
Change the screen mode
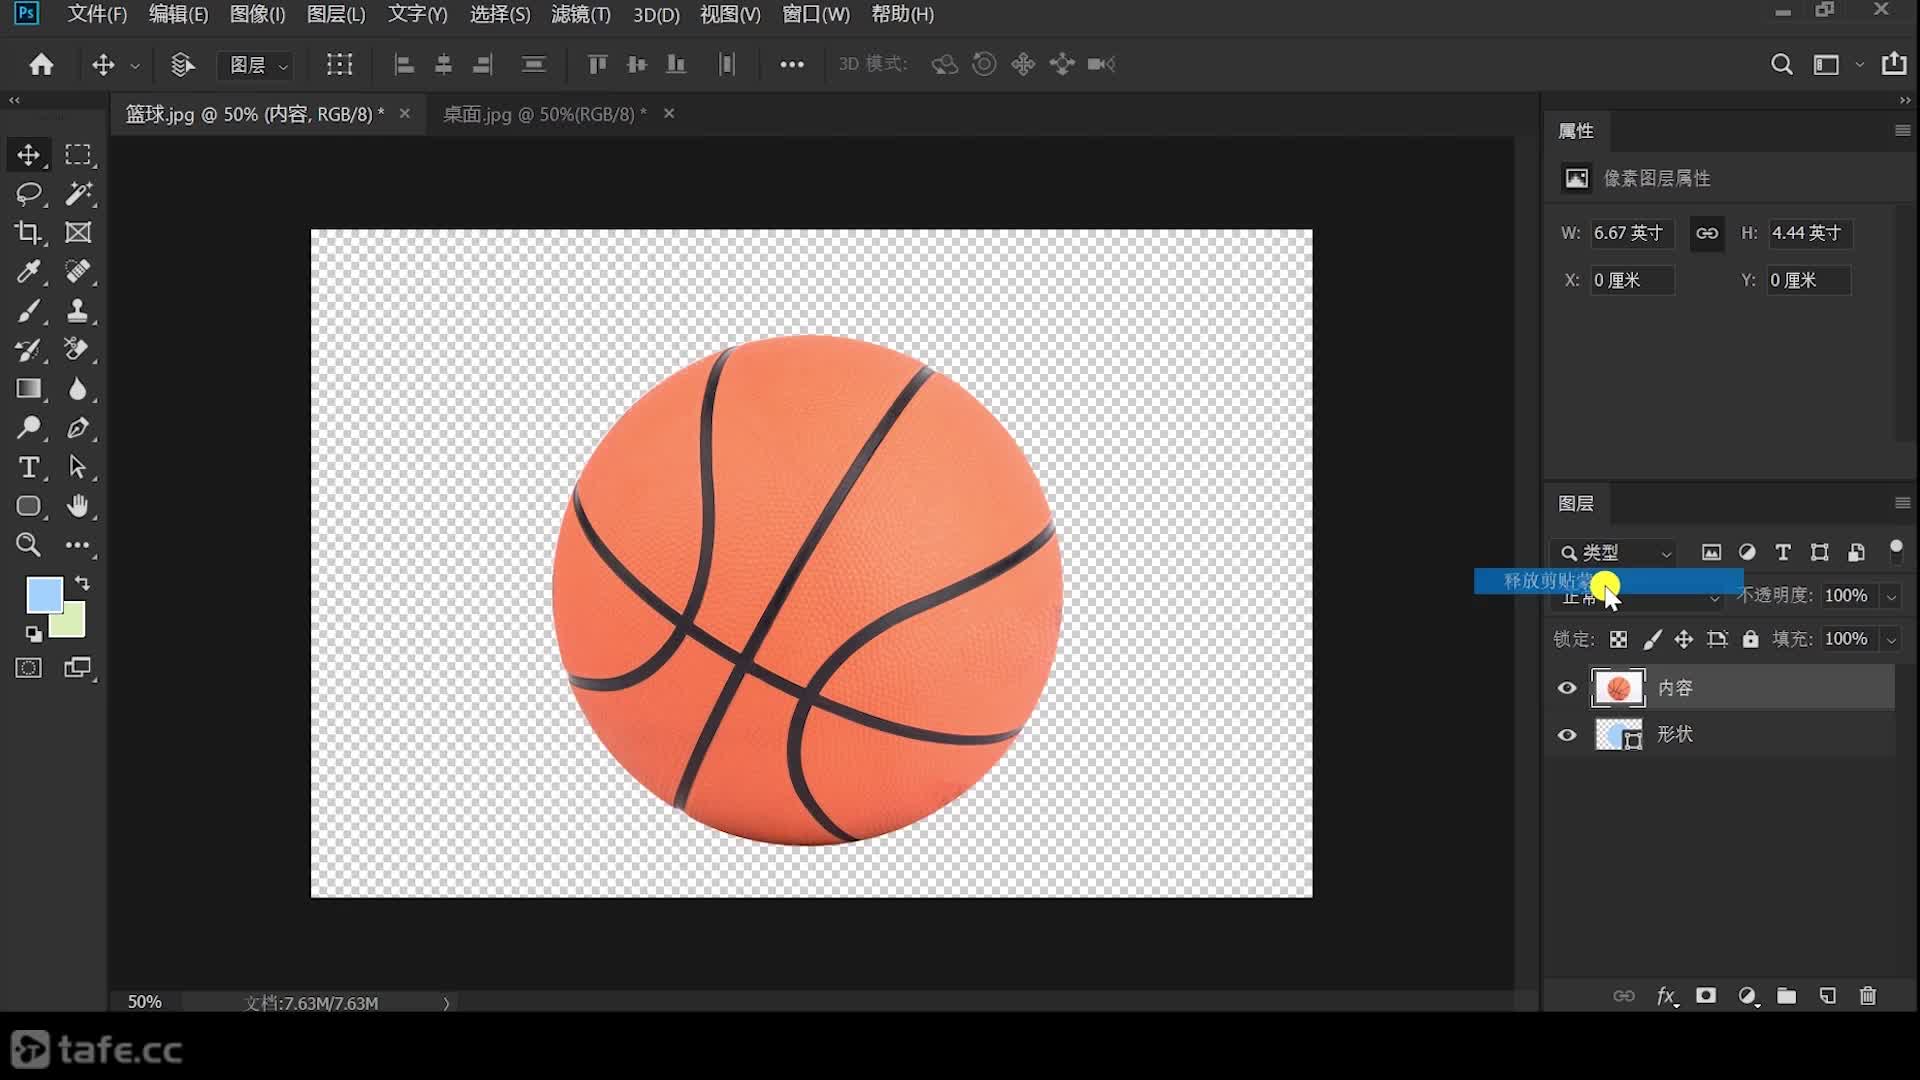(78, 668)
